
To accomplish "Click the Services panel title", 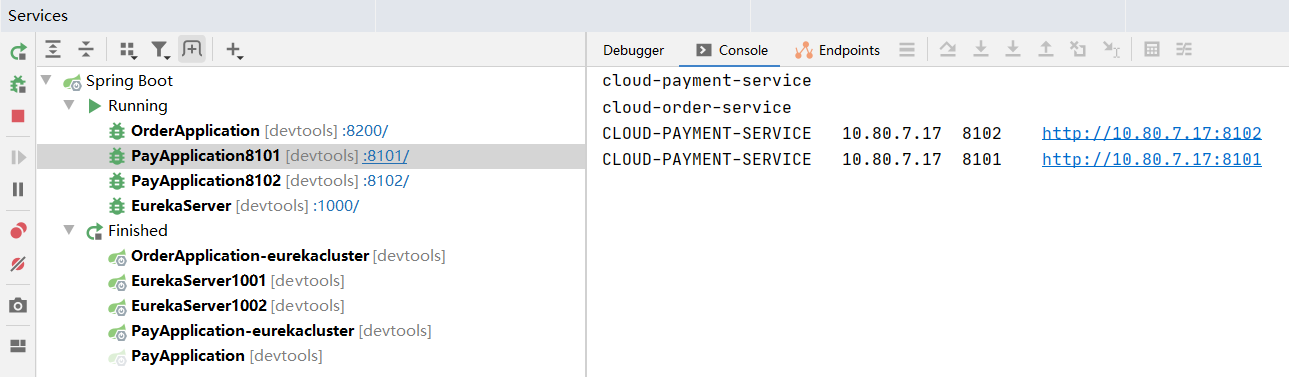I will [x=38, y=16].
